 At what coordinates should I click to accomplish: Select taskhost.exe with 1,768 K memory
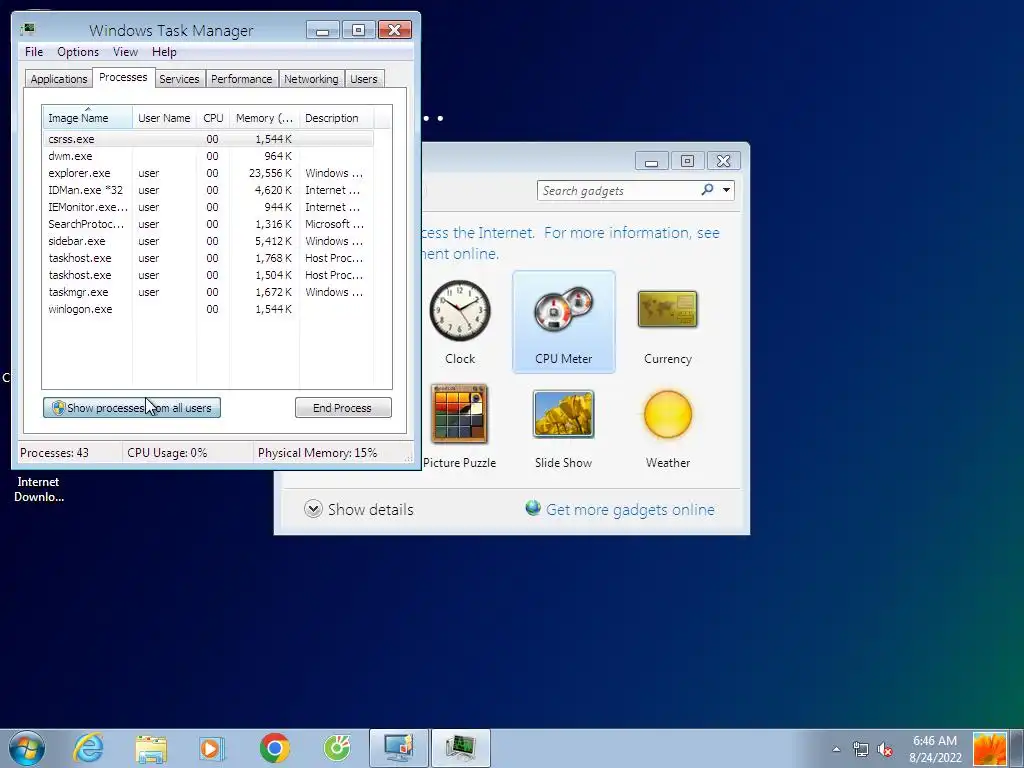point(208,258)
